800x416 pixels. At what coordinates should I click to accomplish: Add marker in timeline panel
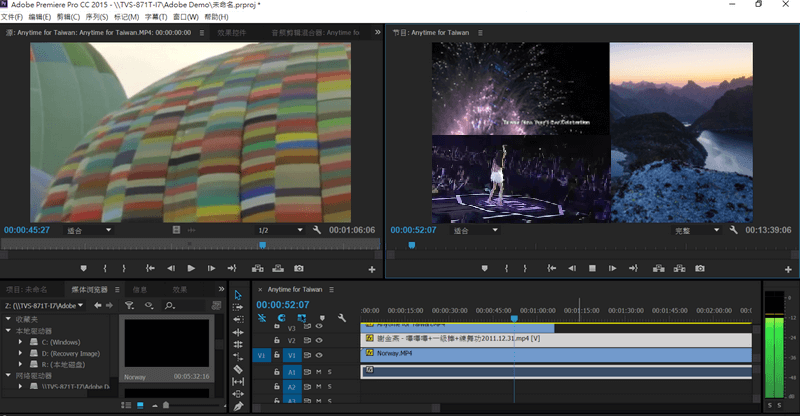click(x=322, y=318)
